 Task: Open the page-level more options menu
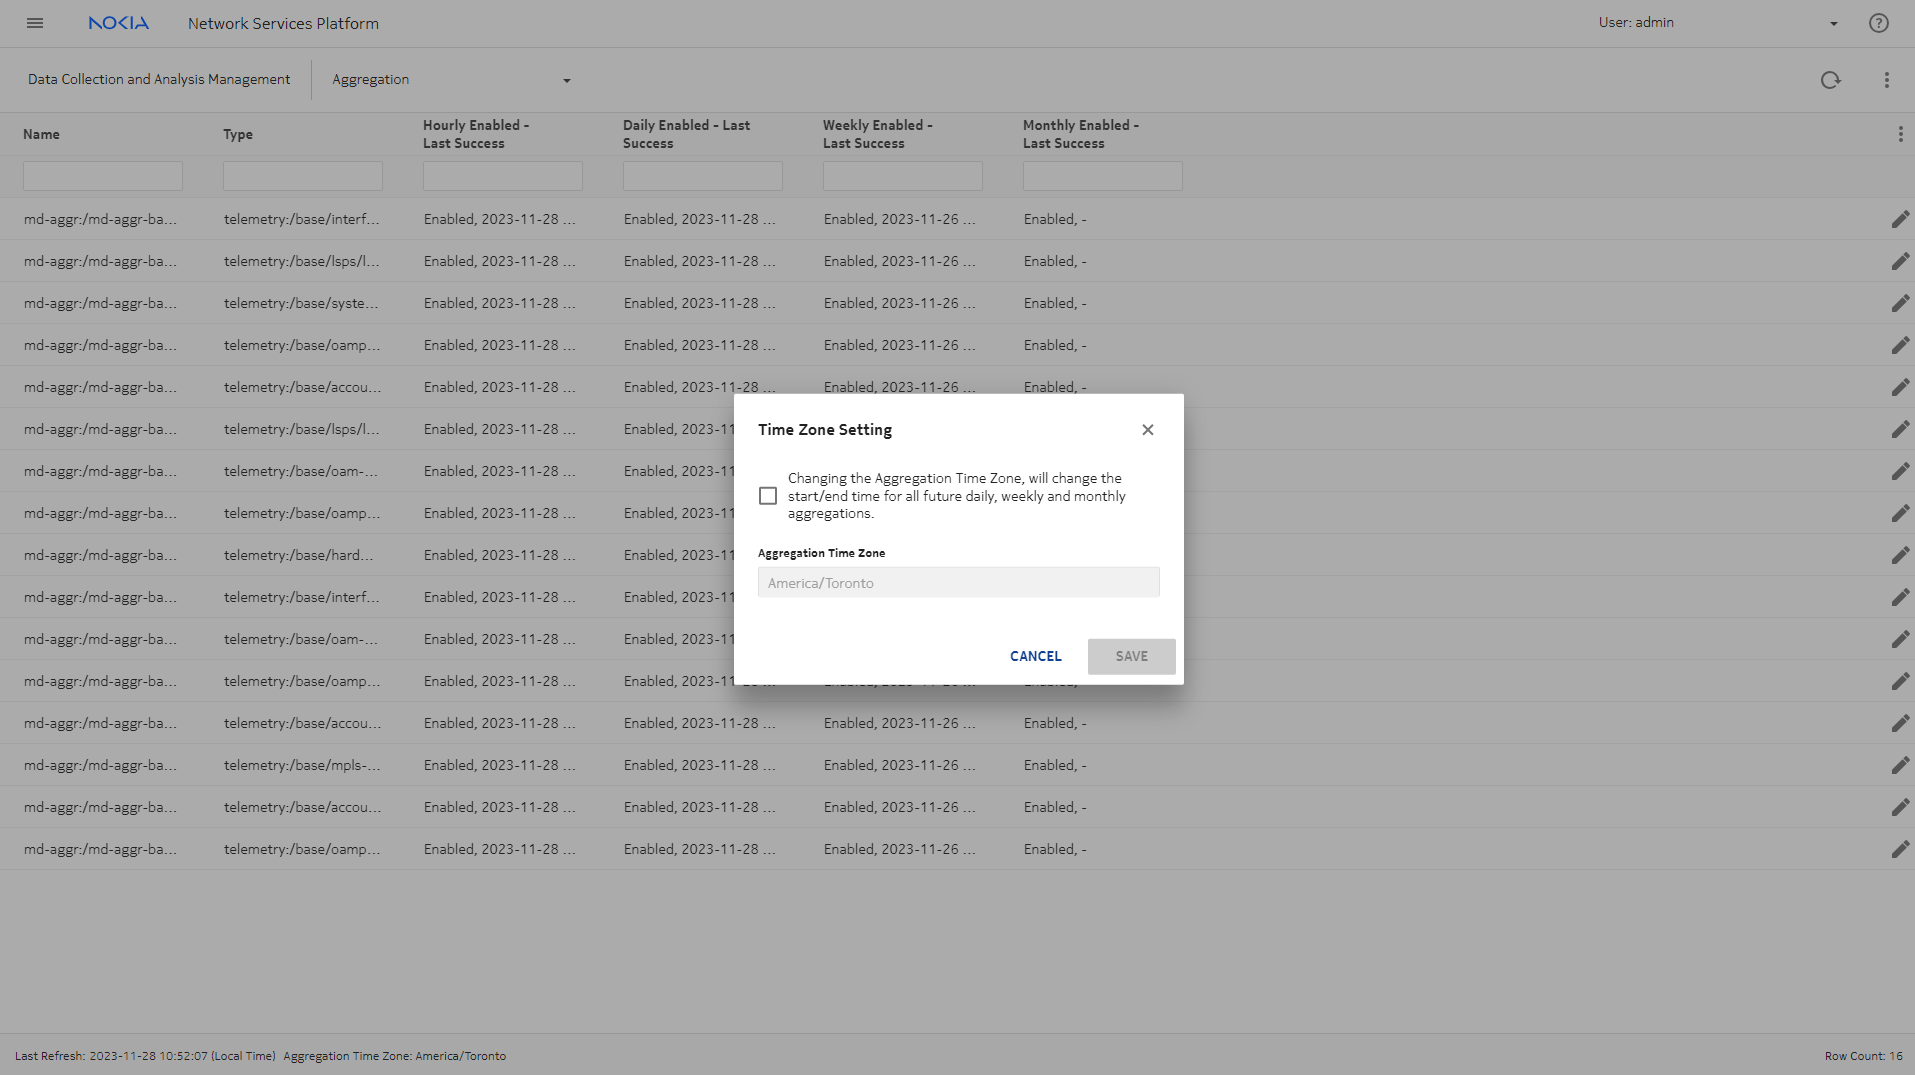coord(1886,80)
